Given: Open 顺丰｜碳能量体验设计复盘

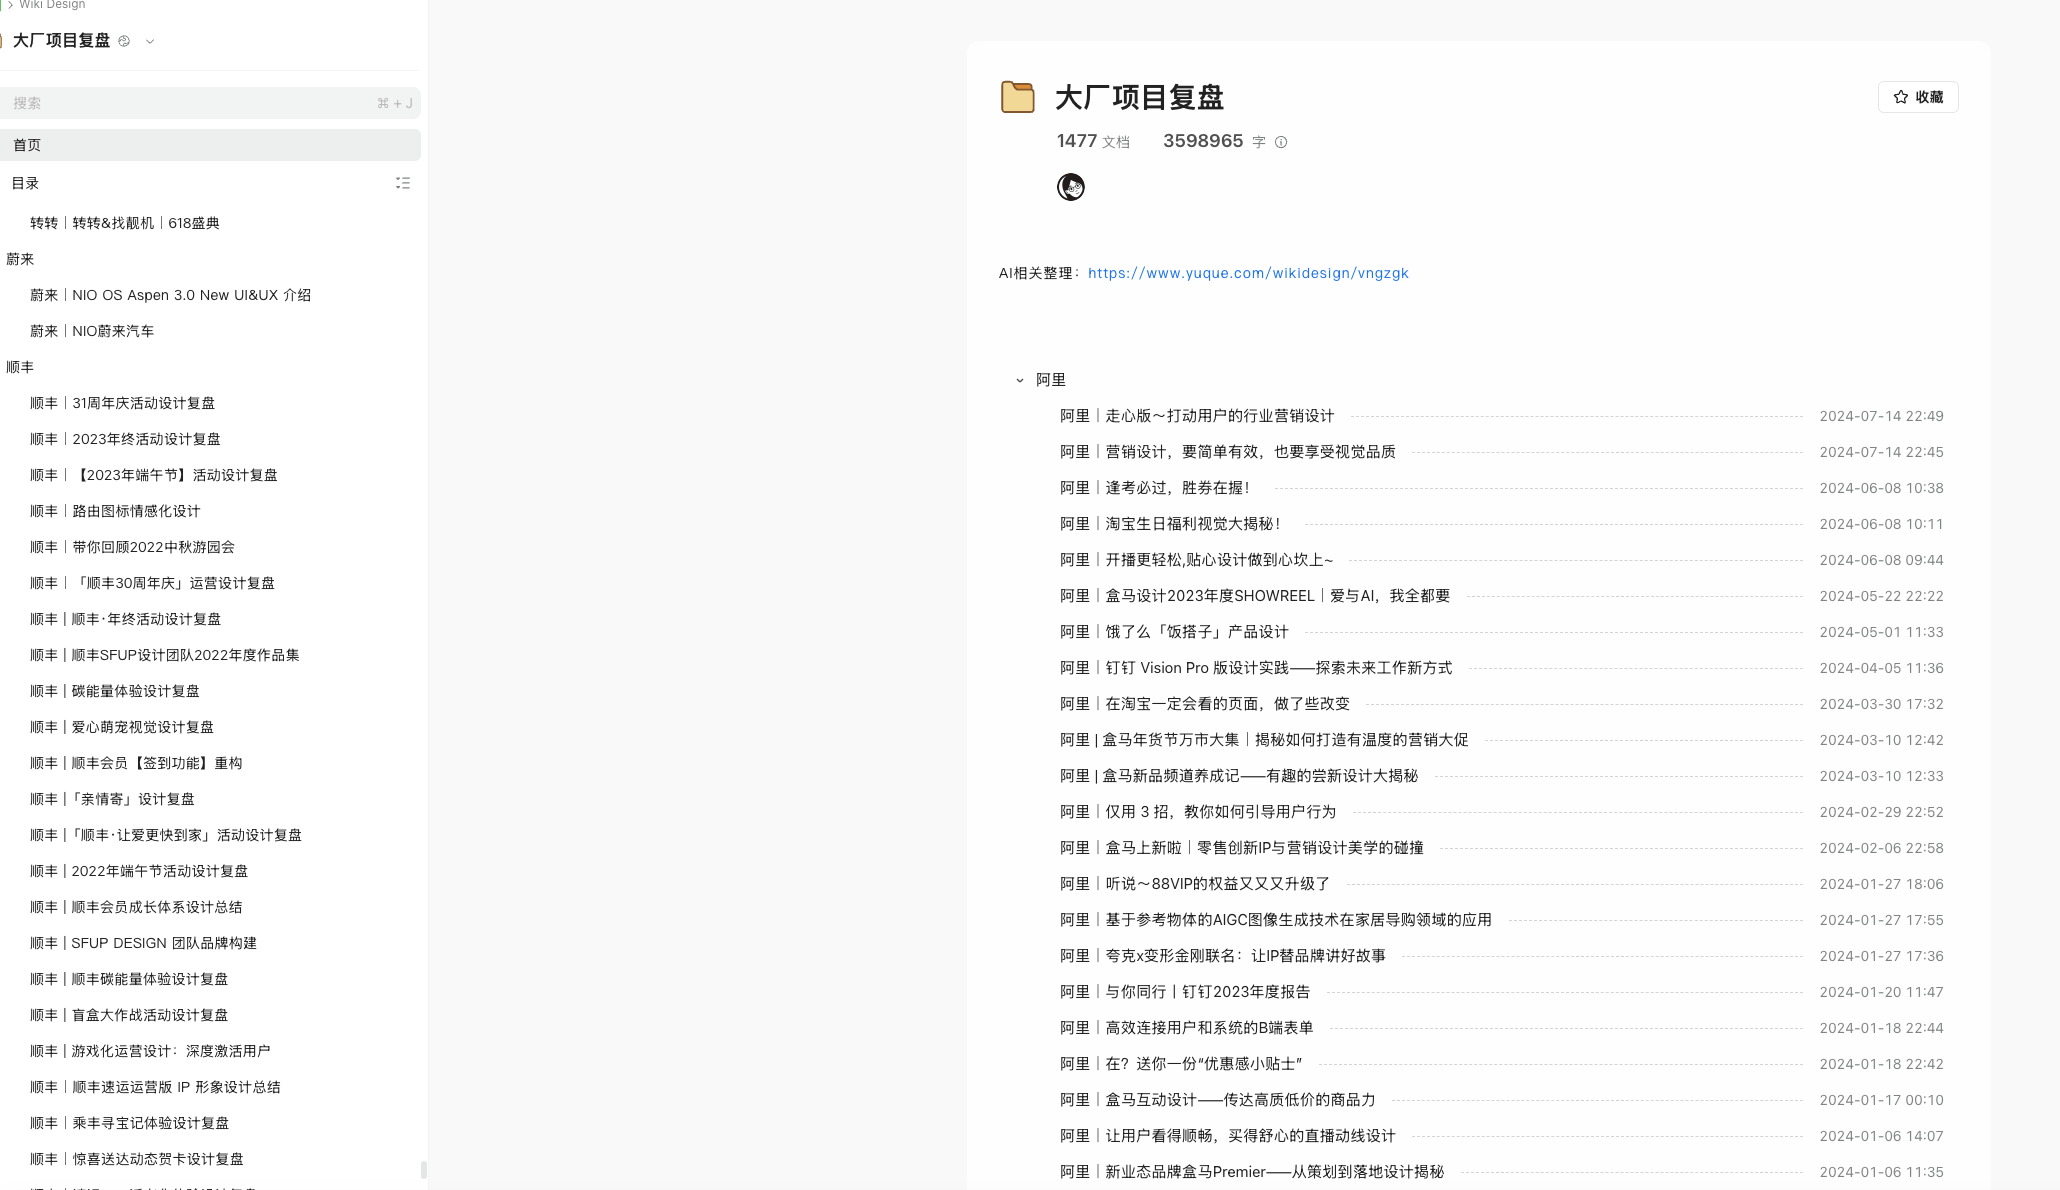Looking at the screenshot, I should coord(115,691).
